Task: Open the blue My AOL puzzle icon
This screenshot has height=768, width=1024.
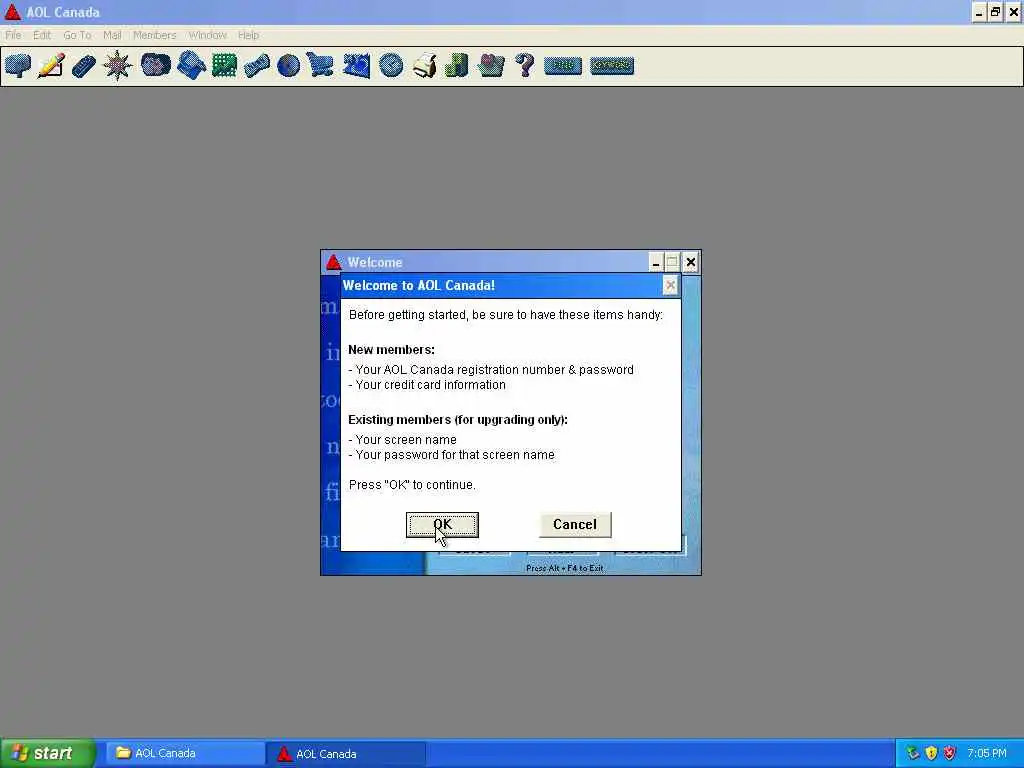Action: point(357,65)
